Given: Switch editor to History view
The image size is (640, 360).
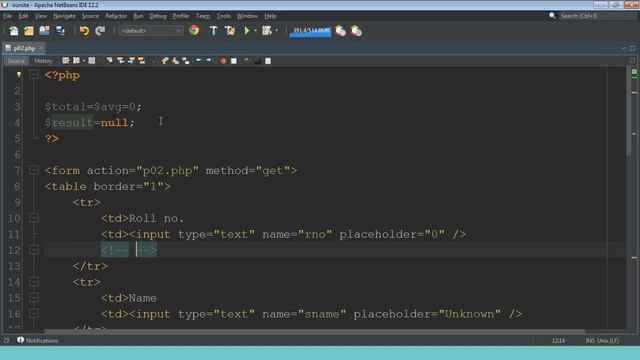Looking at the screenshot, I should point(43,61).
